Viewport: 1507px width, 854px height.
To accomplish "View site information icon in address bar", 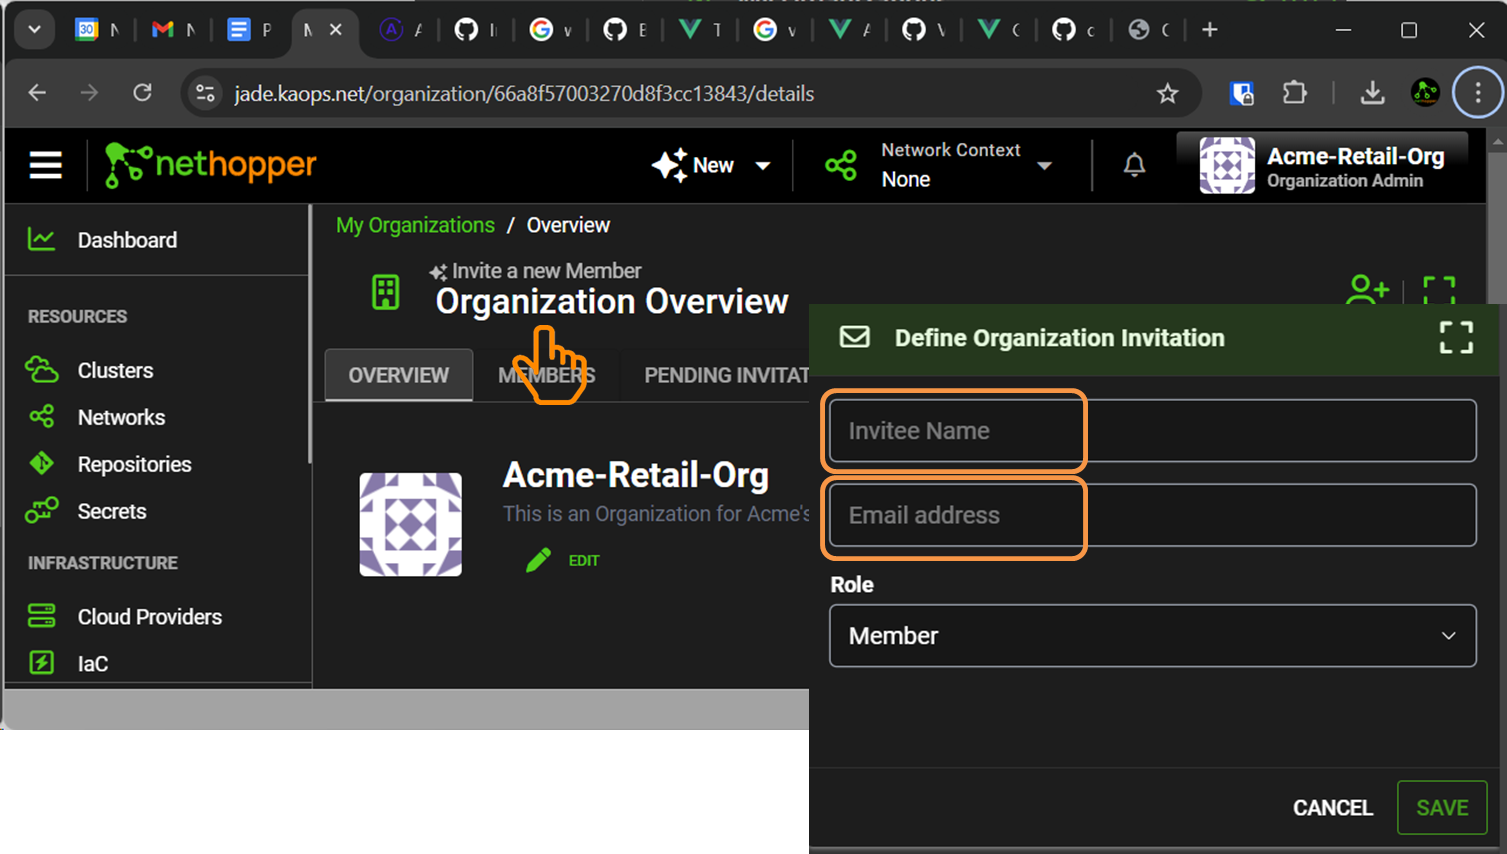I will (x=205, y=93).
